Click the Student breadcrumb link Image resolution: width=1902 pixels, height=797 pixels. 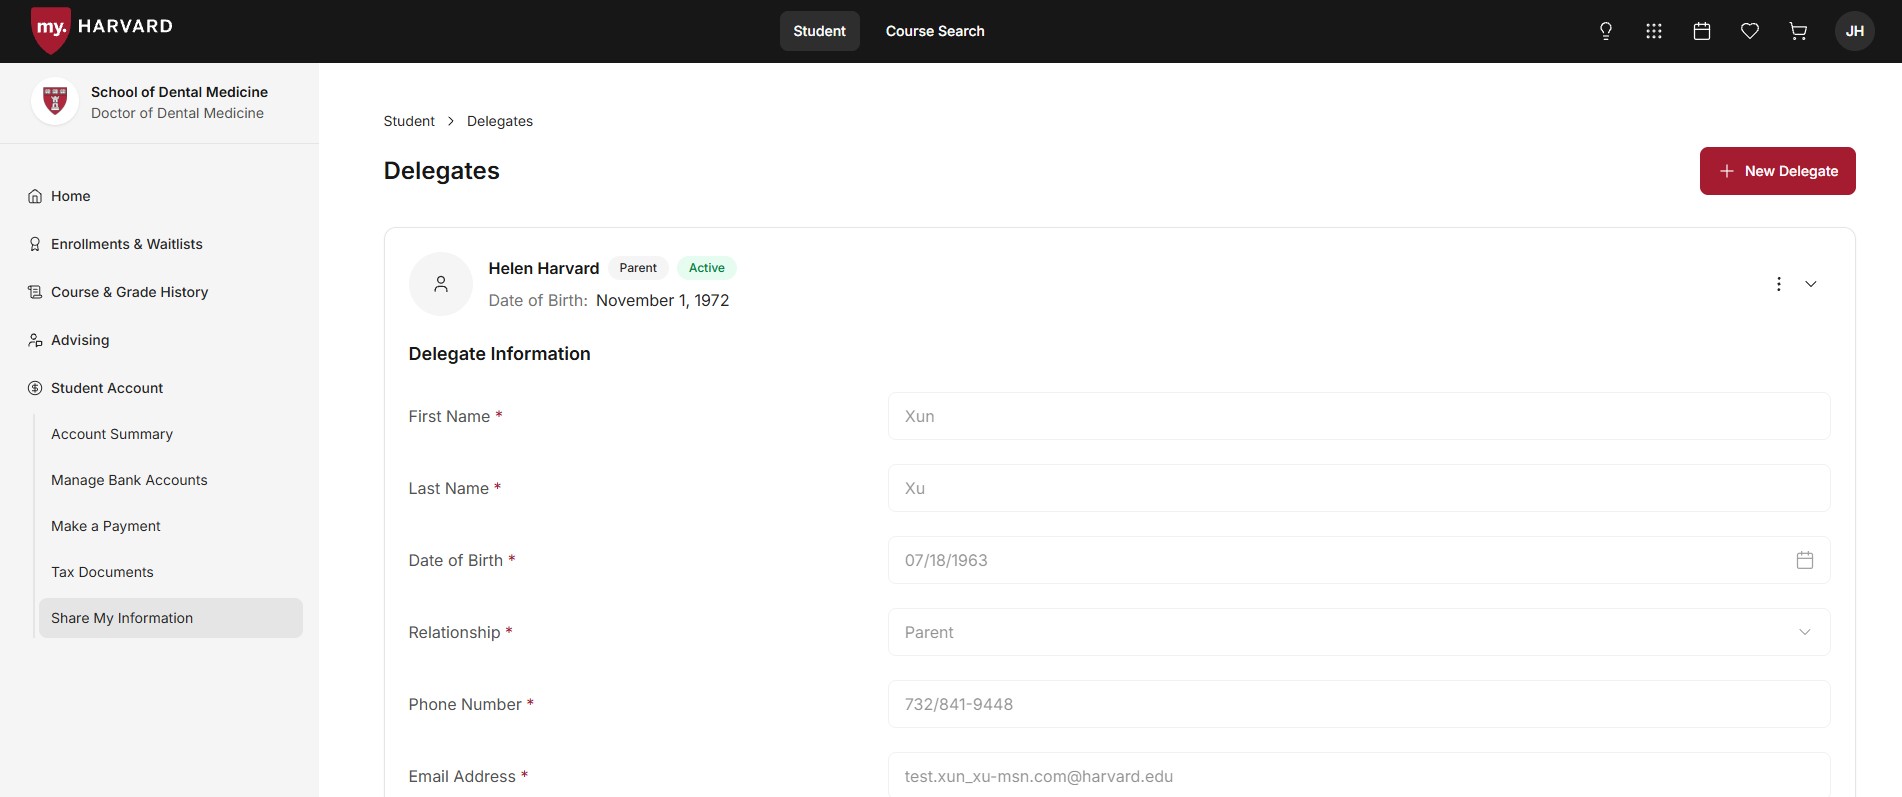[x=409, y=121]
